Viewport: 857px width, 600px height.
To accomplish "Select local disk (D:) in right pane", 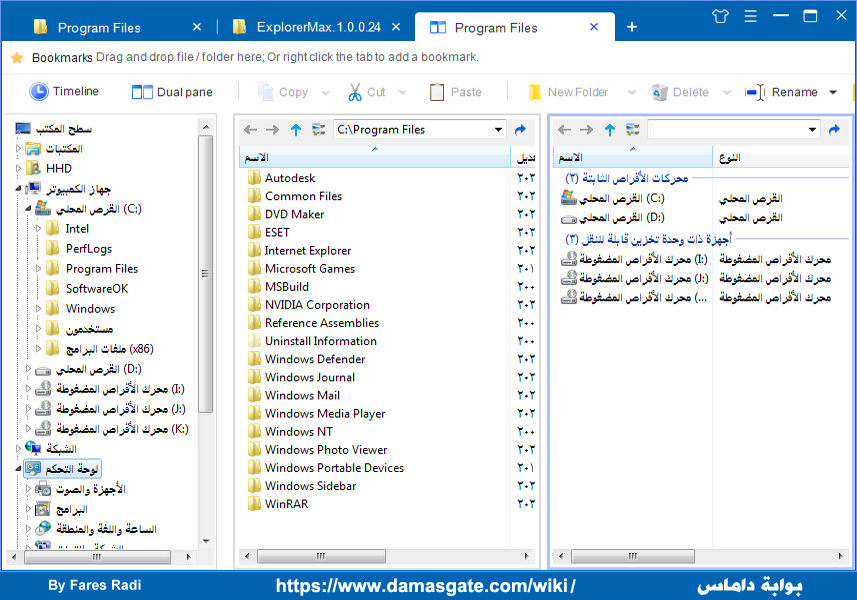I will pos(613,217).
